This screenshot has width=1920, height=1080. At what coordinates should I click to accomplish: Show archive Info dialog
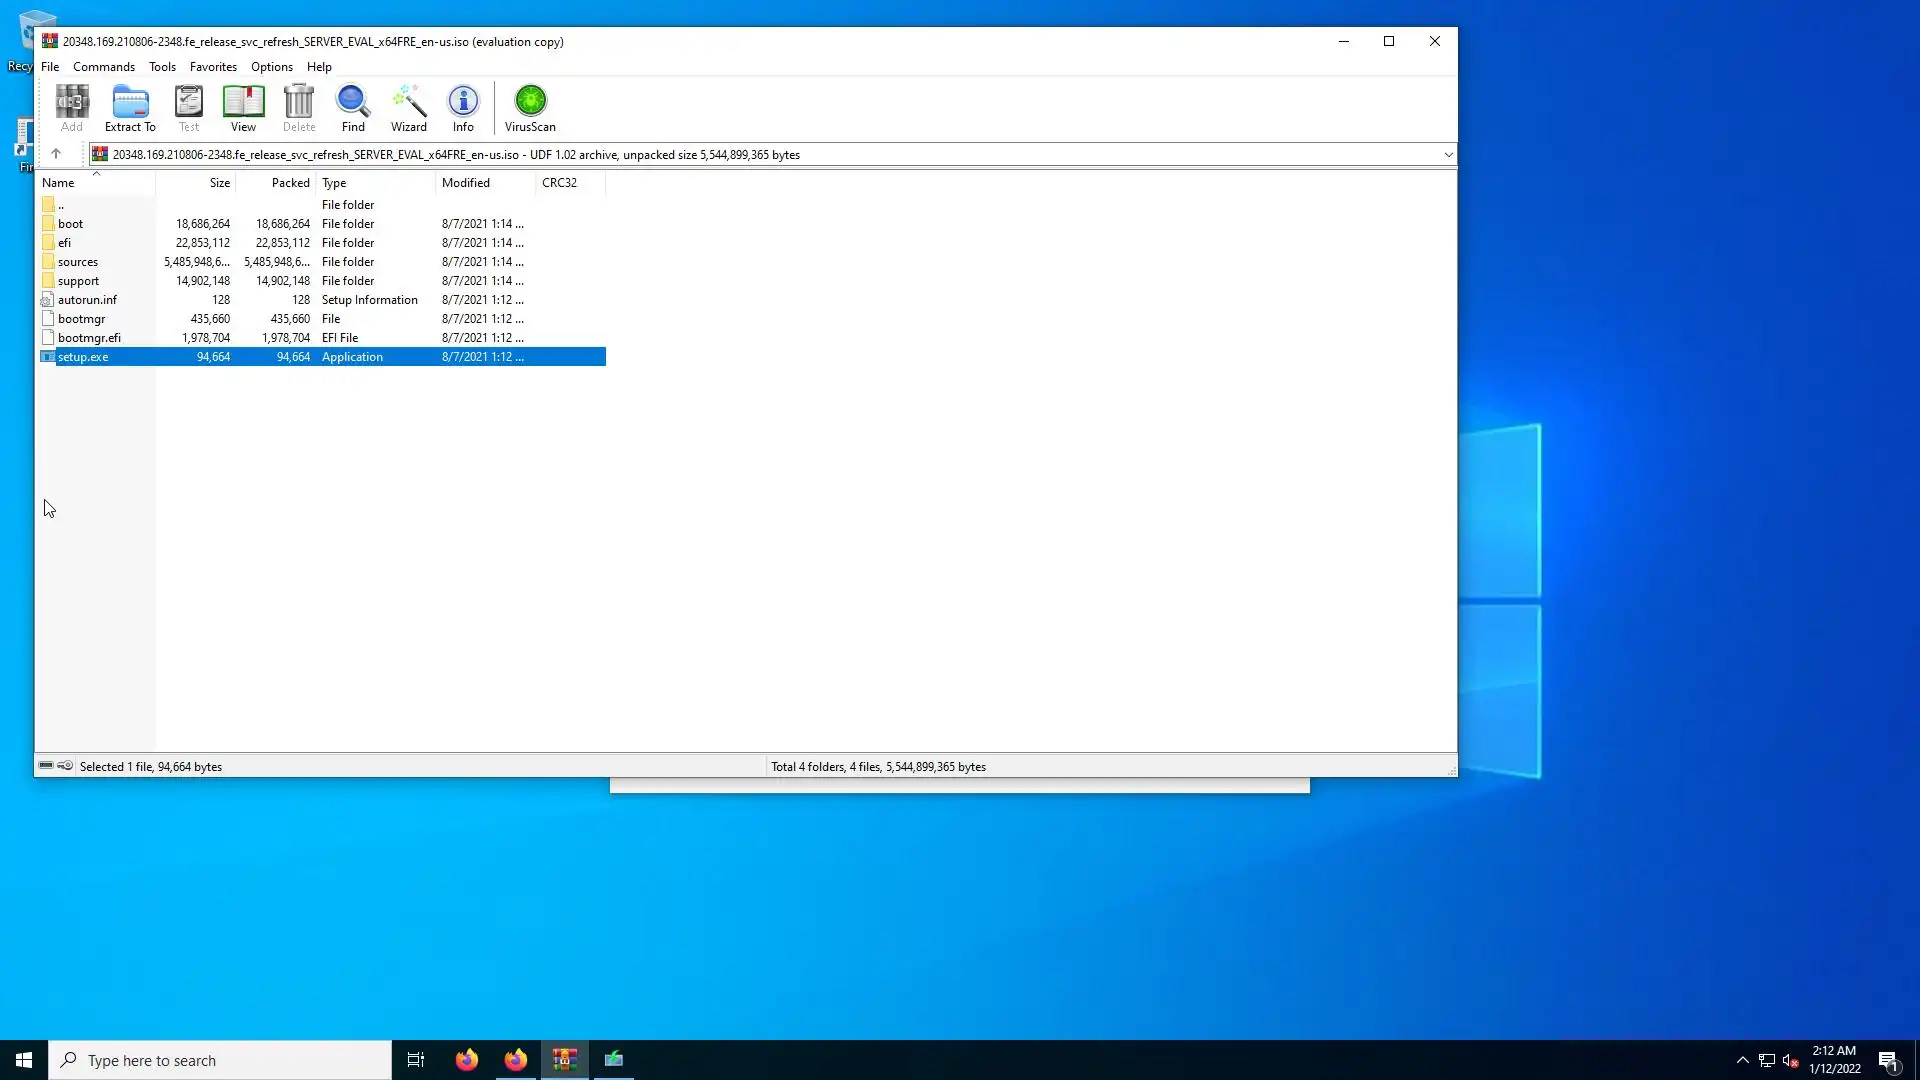coord(463,108)
